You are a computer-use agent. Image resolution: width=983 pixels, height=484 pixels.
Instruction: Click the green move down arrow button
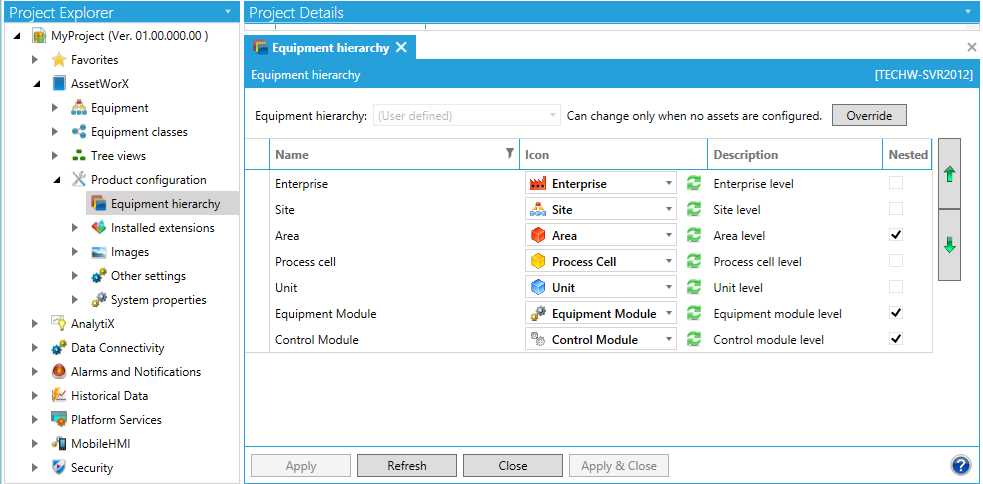pyautogui.click(x=949, y=245)
